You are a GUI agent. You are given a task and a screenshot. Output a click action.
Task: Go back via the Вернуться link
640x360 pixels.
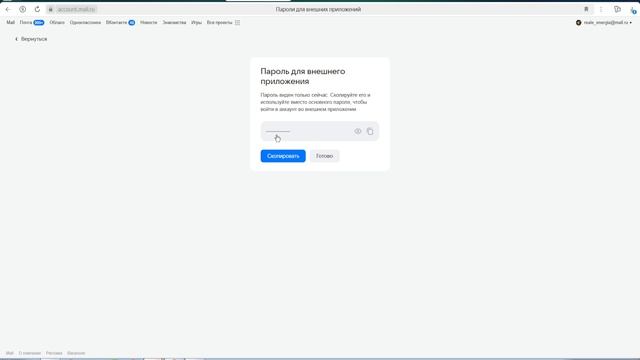click(31, 39)
